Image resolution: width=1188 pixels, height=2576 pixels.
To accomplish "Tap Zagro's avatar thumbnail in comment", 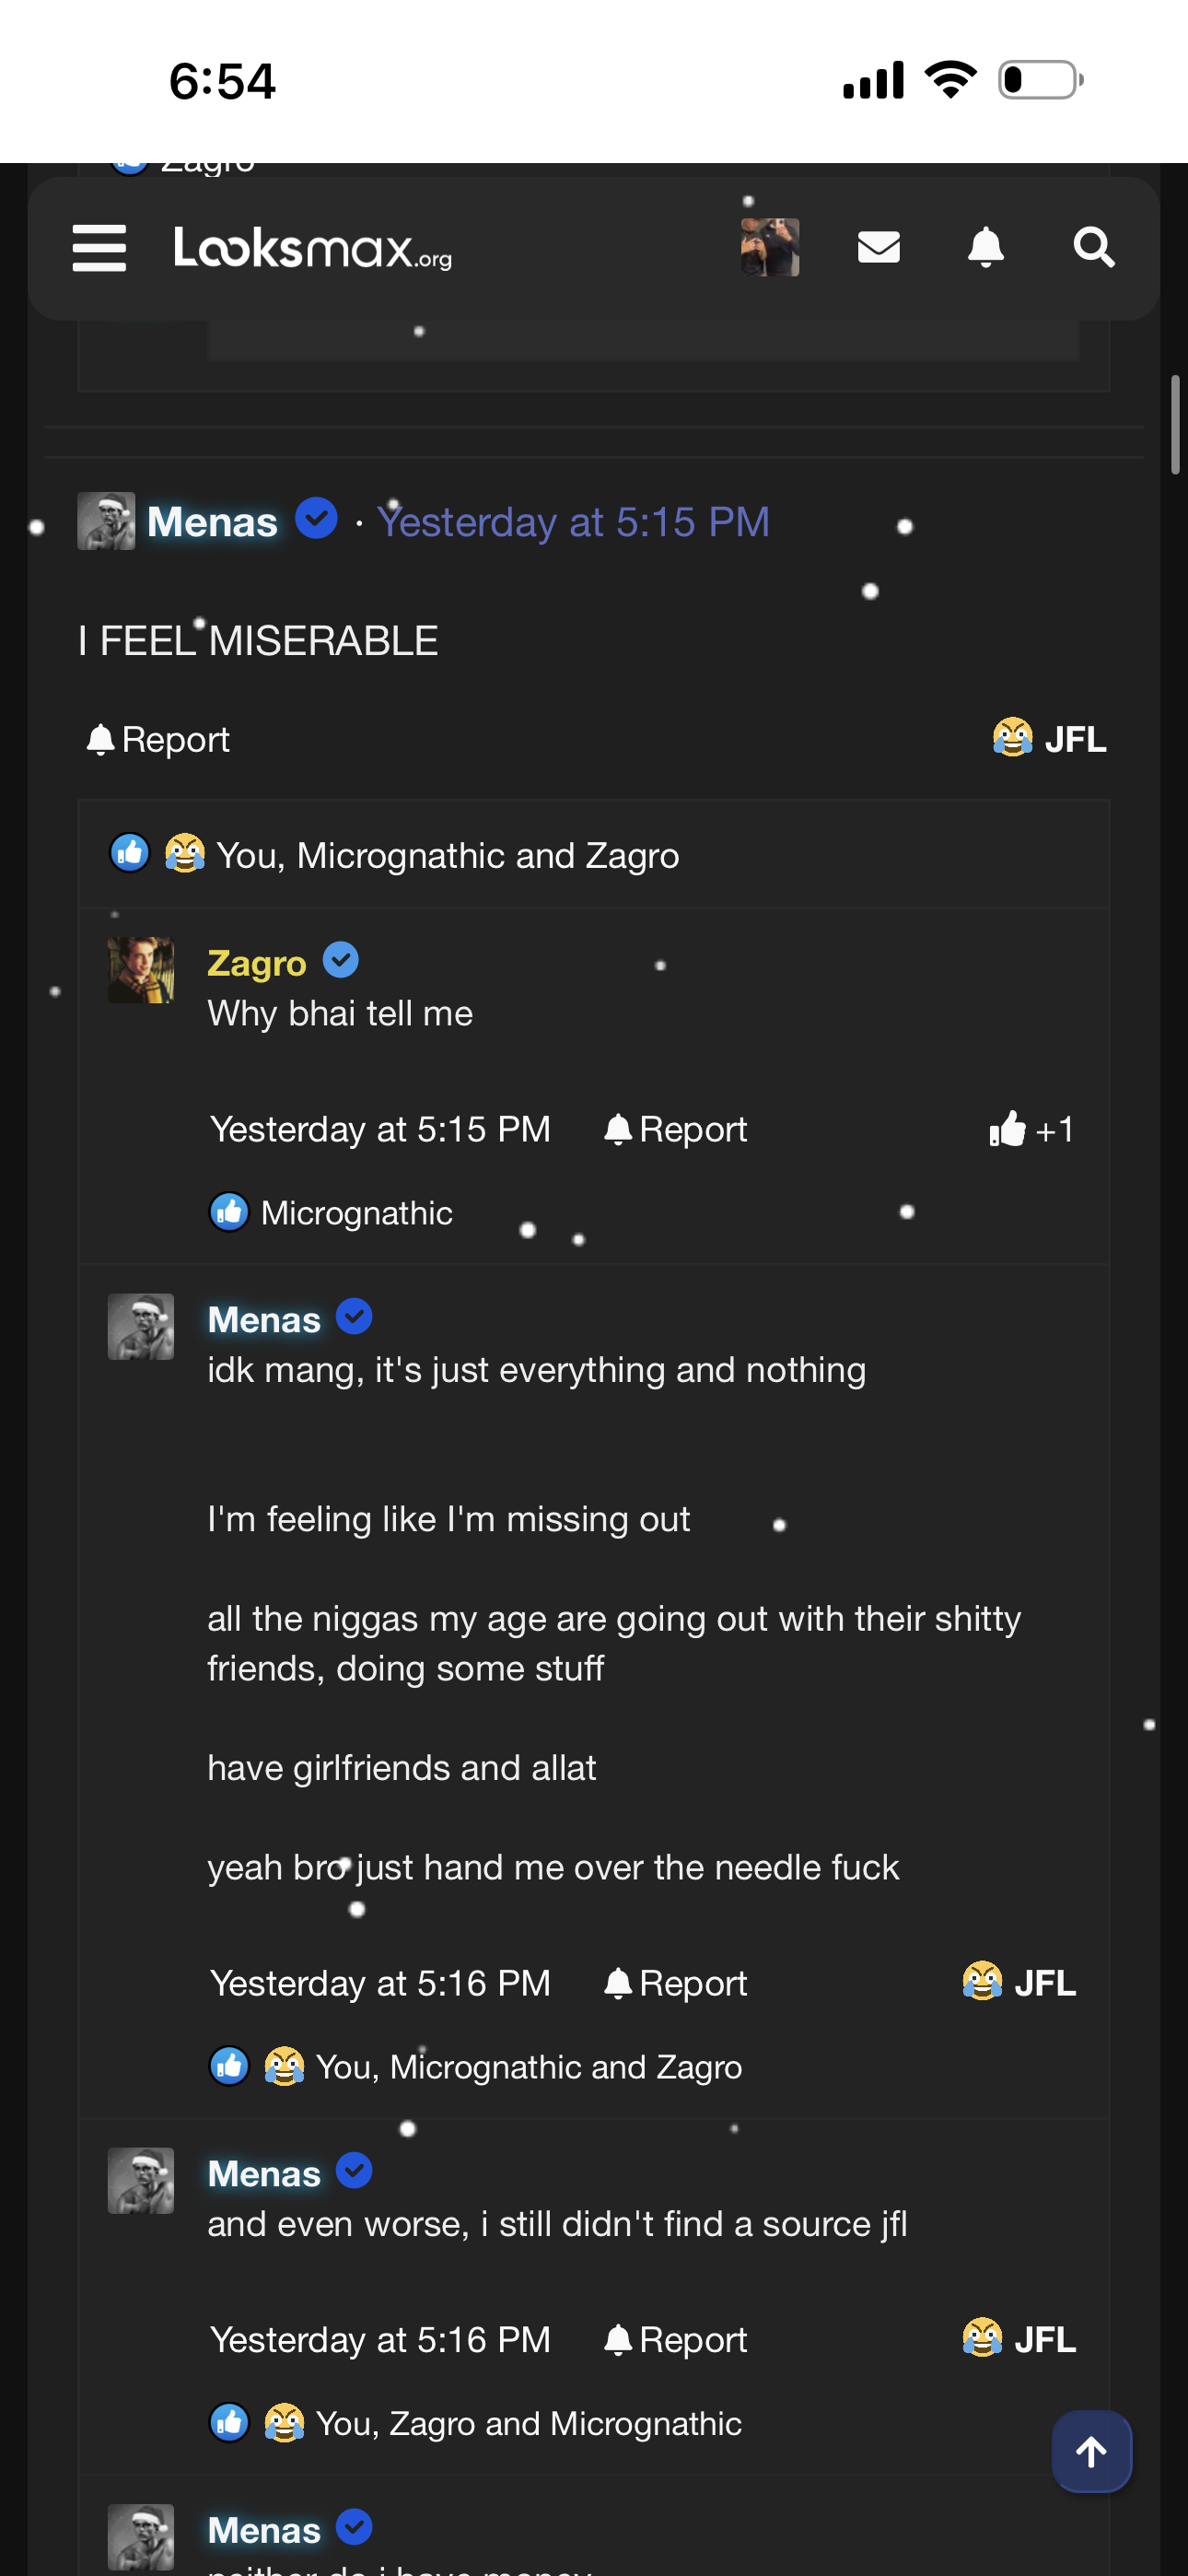I will pyautogui.click(x=141, y=970).
